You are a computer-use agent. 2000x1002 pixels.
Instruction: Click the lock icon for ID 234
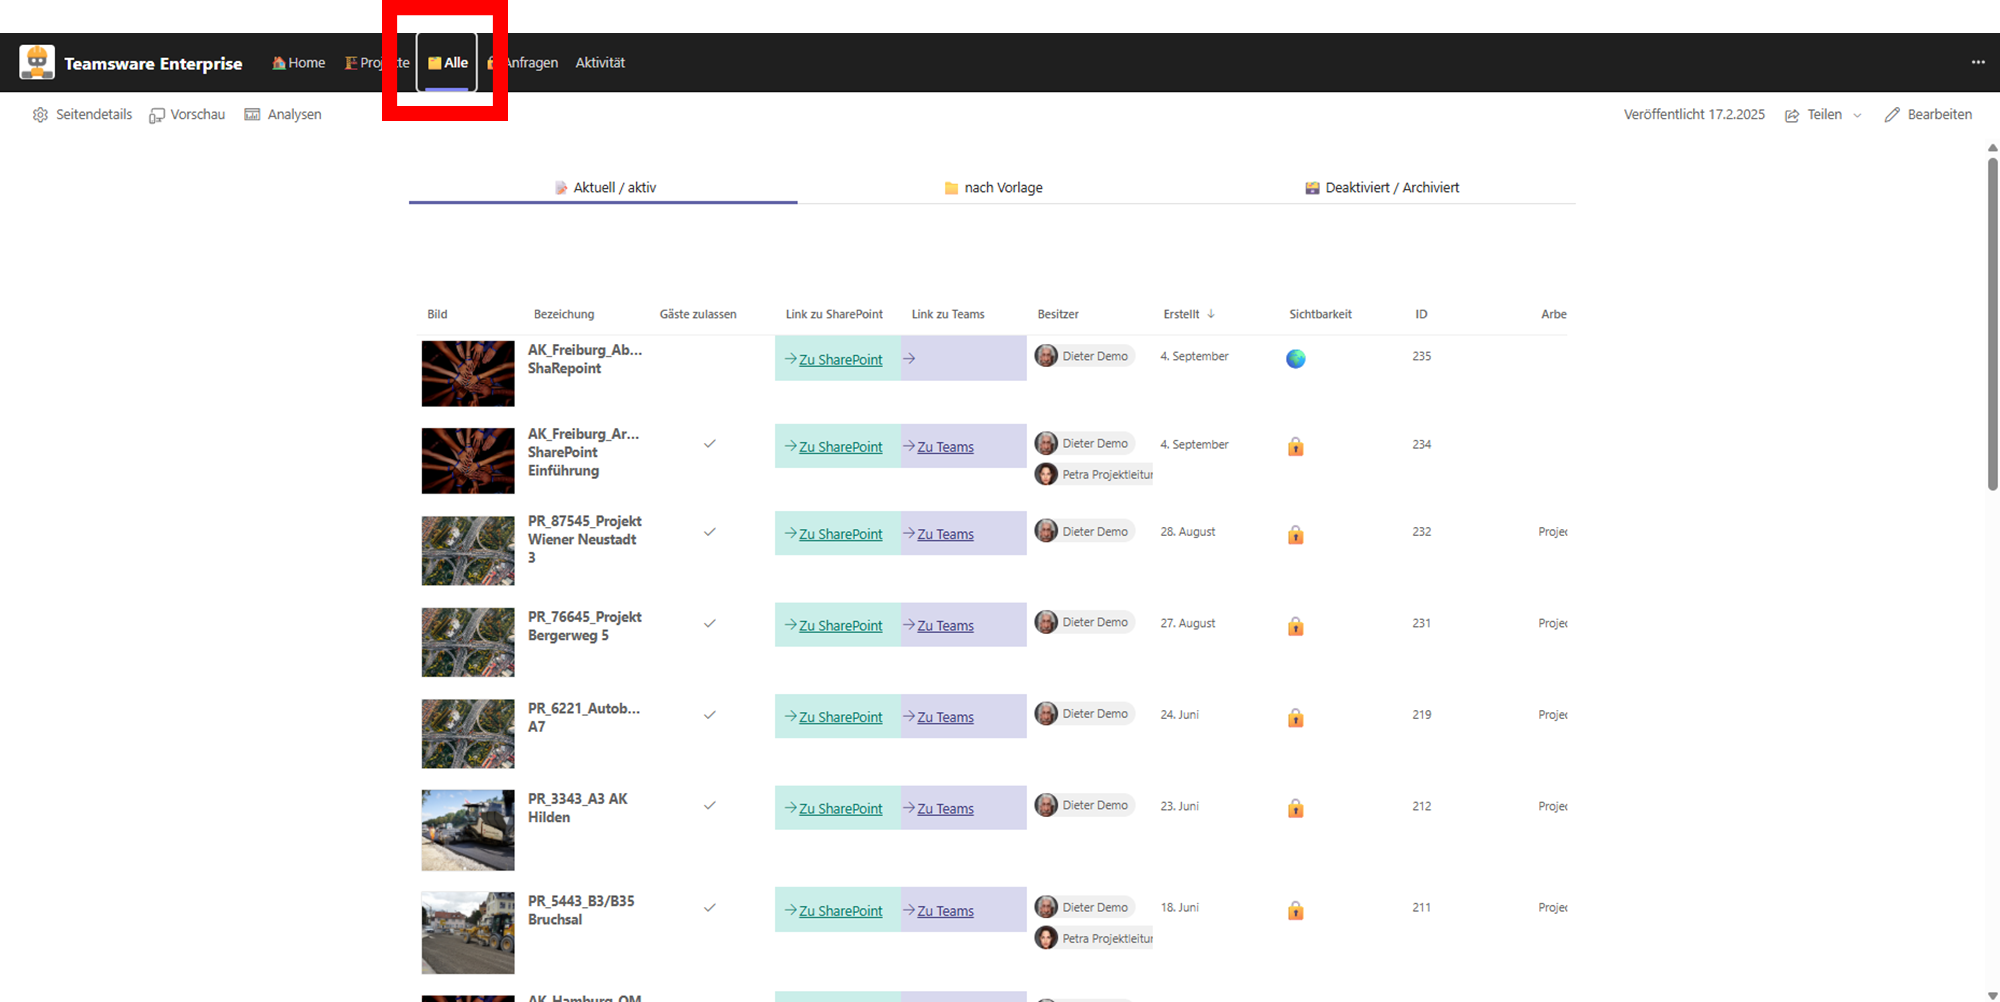(x=1295, y=447)
